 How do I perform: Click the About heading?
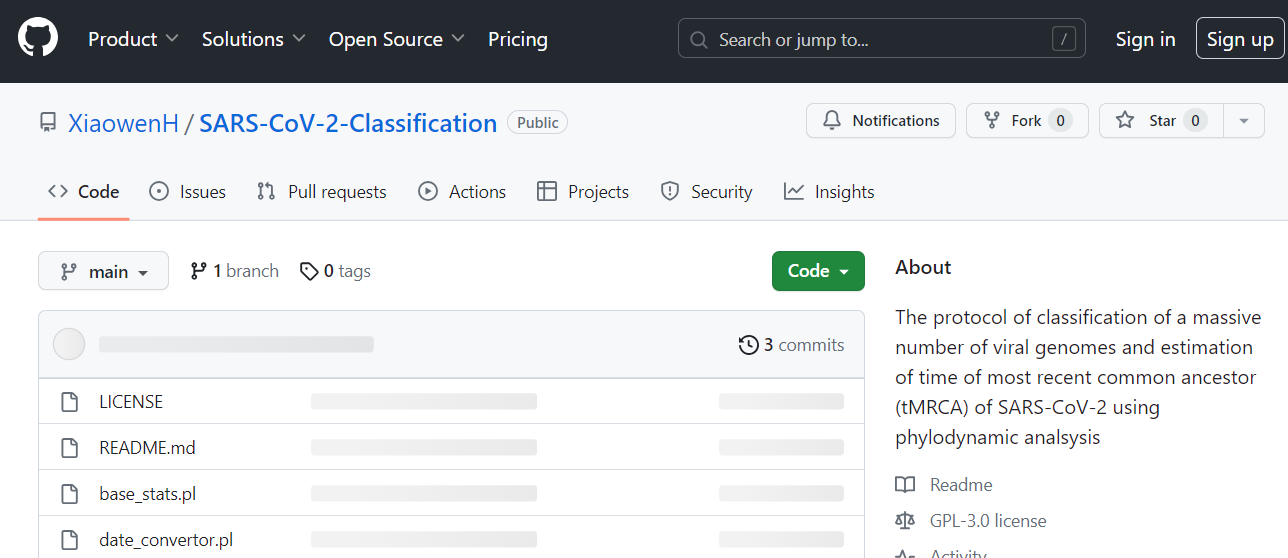click(x=923, y=267)
